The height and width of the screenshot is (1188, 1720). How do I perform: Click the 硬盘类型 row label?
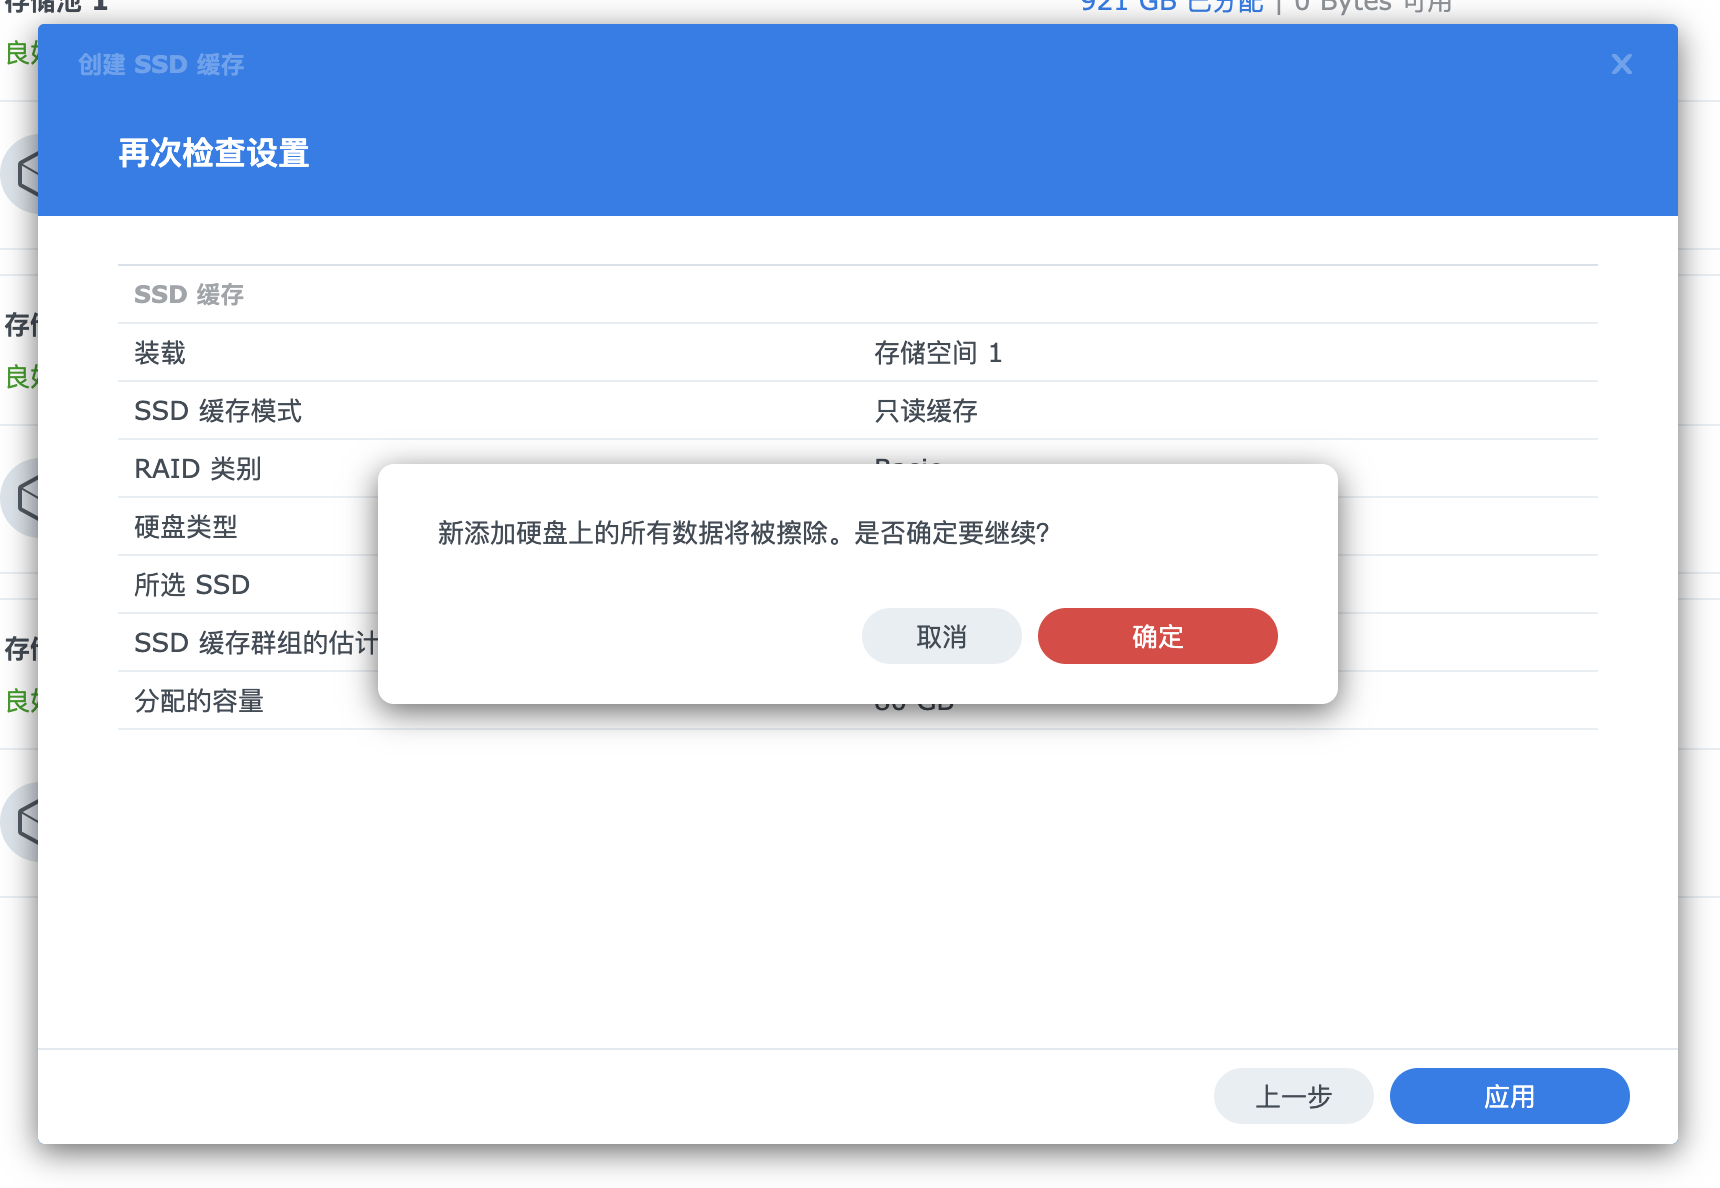[186, 527]
